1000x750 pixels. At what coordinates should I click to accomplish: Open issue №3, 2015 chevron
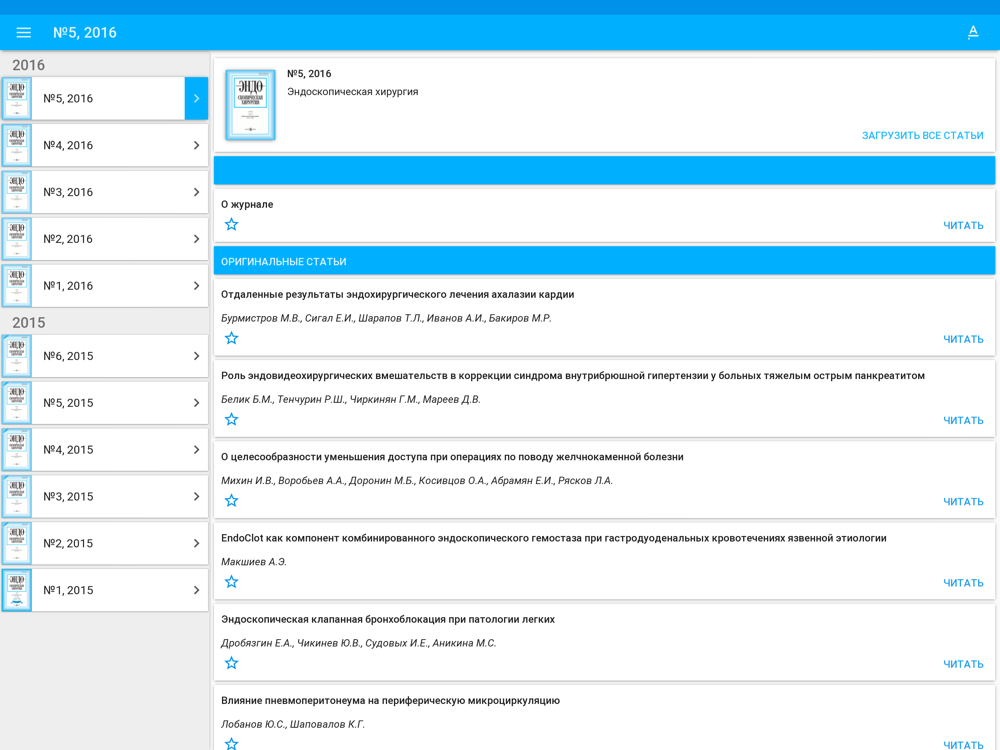point(196,496)
